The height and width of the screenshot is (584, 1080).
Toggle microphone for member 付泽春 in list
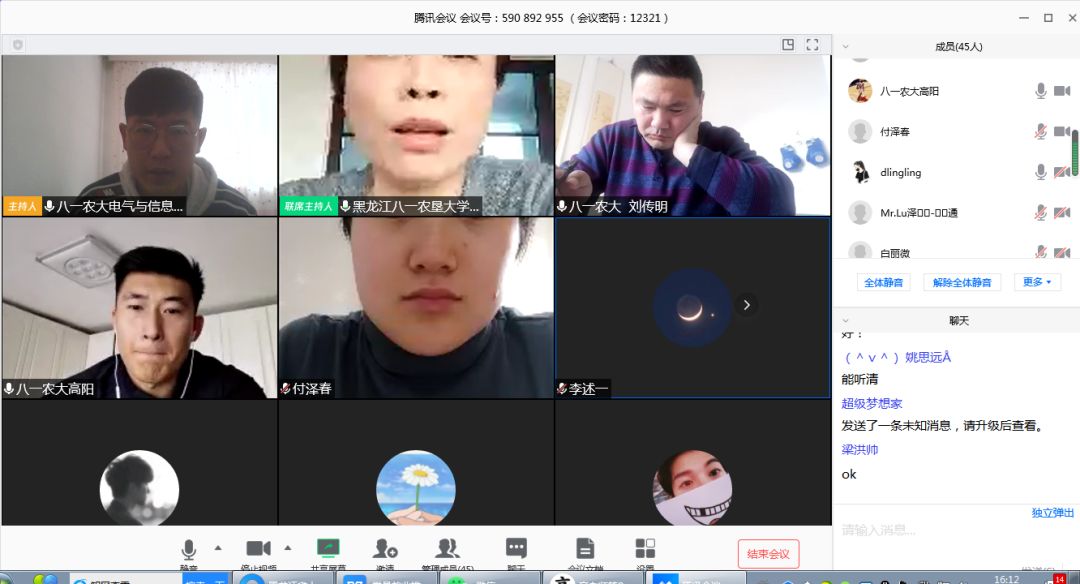[x=1040, y=132]
